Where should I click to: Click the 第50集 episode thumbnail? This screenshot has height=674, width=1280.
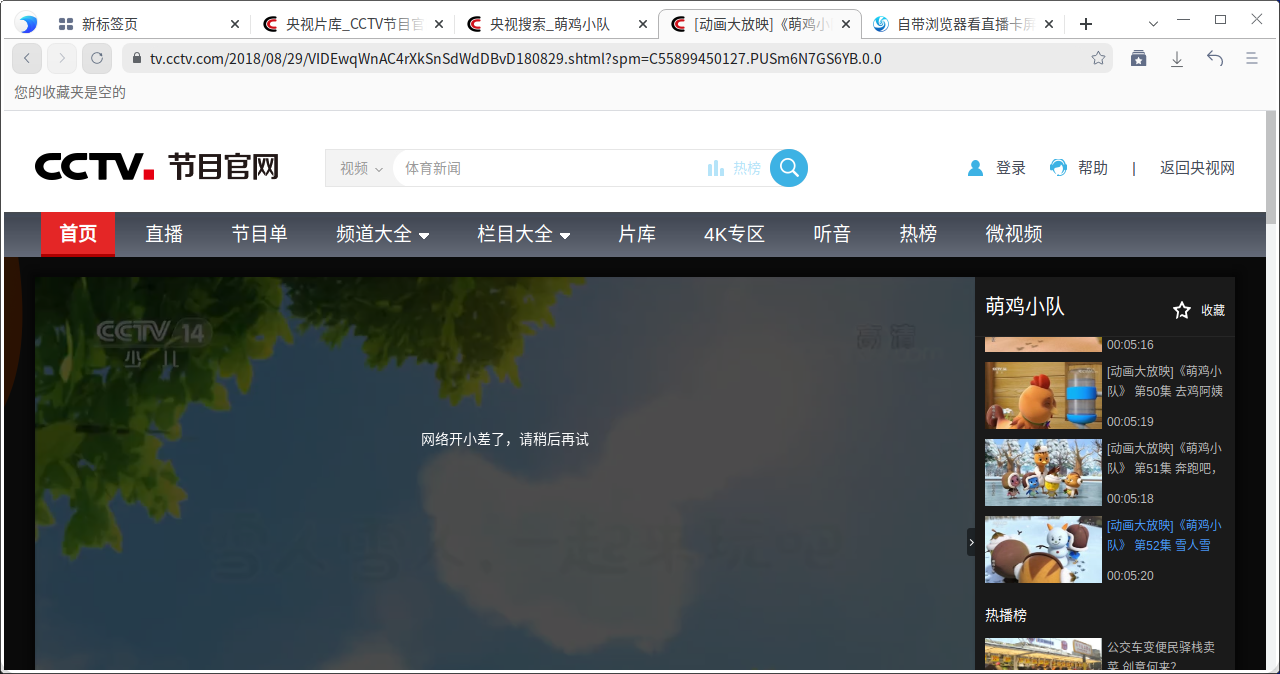click(x=1043, y=396)
